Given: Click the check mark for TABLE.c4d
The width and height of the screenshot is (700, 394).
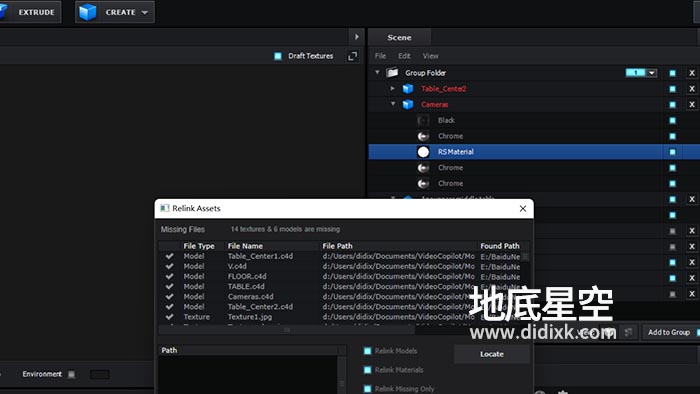Looking at the screenshot, I should click(169, 286).
